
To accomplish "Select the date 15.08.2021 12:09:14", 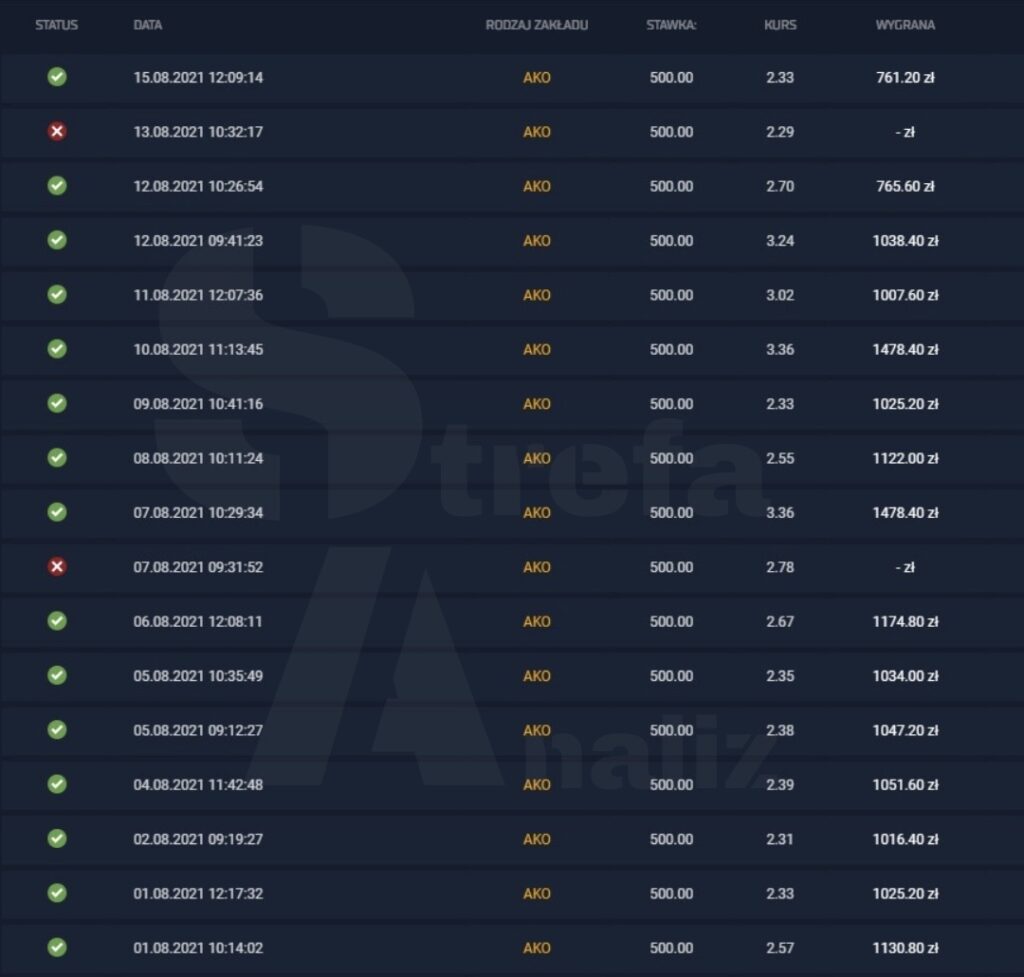I will click(x=199, y=78).
